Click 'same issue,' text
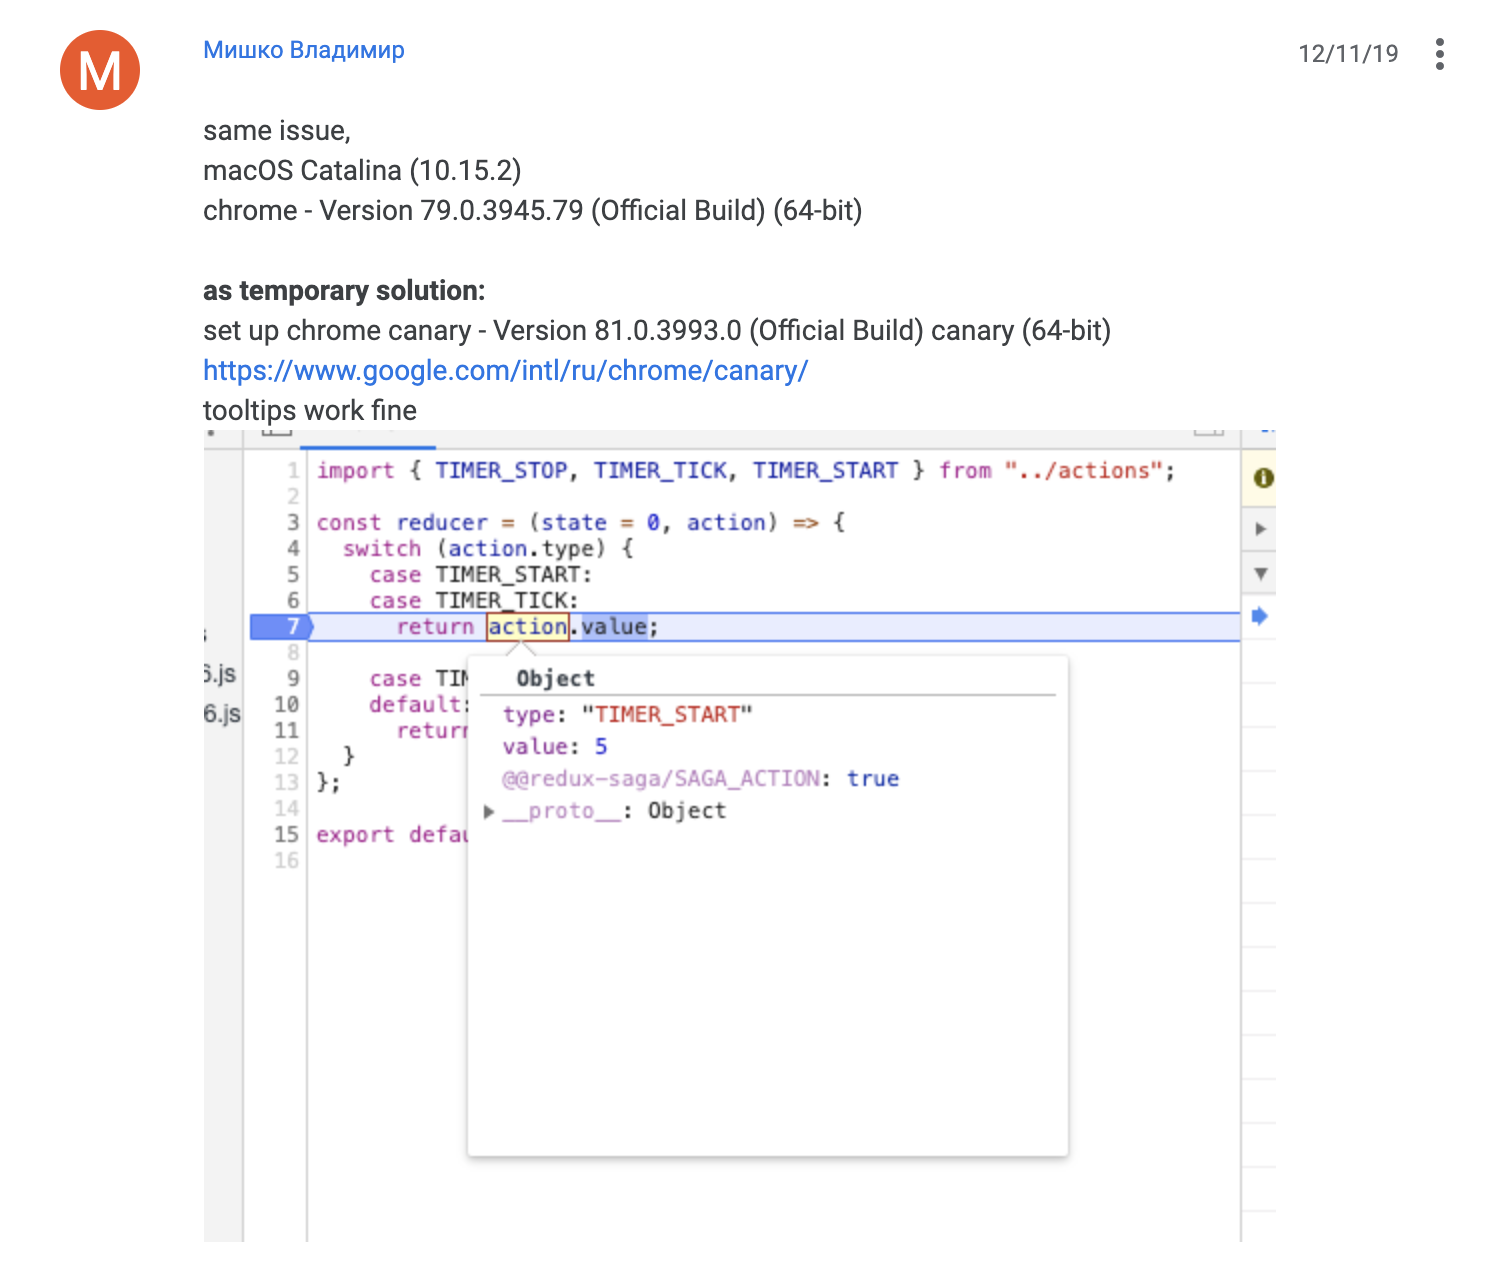1496x1268 pixels. point(277,131)
